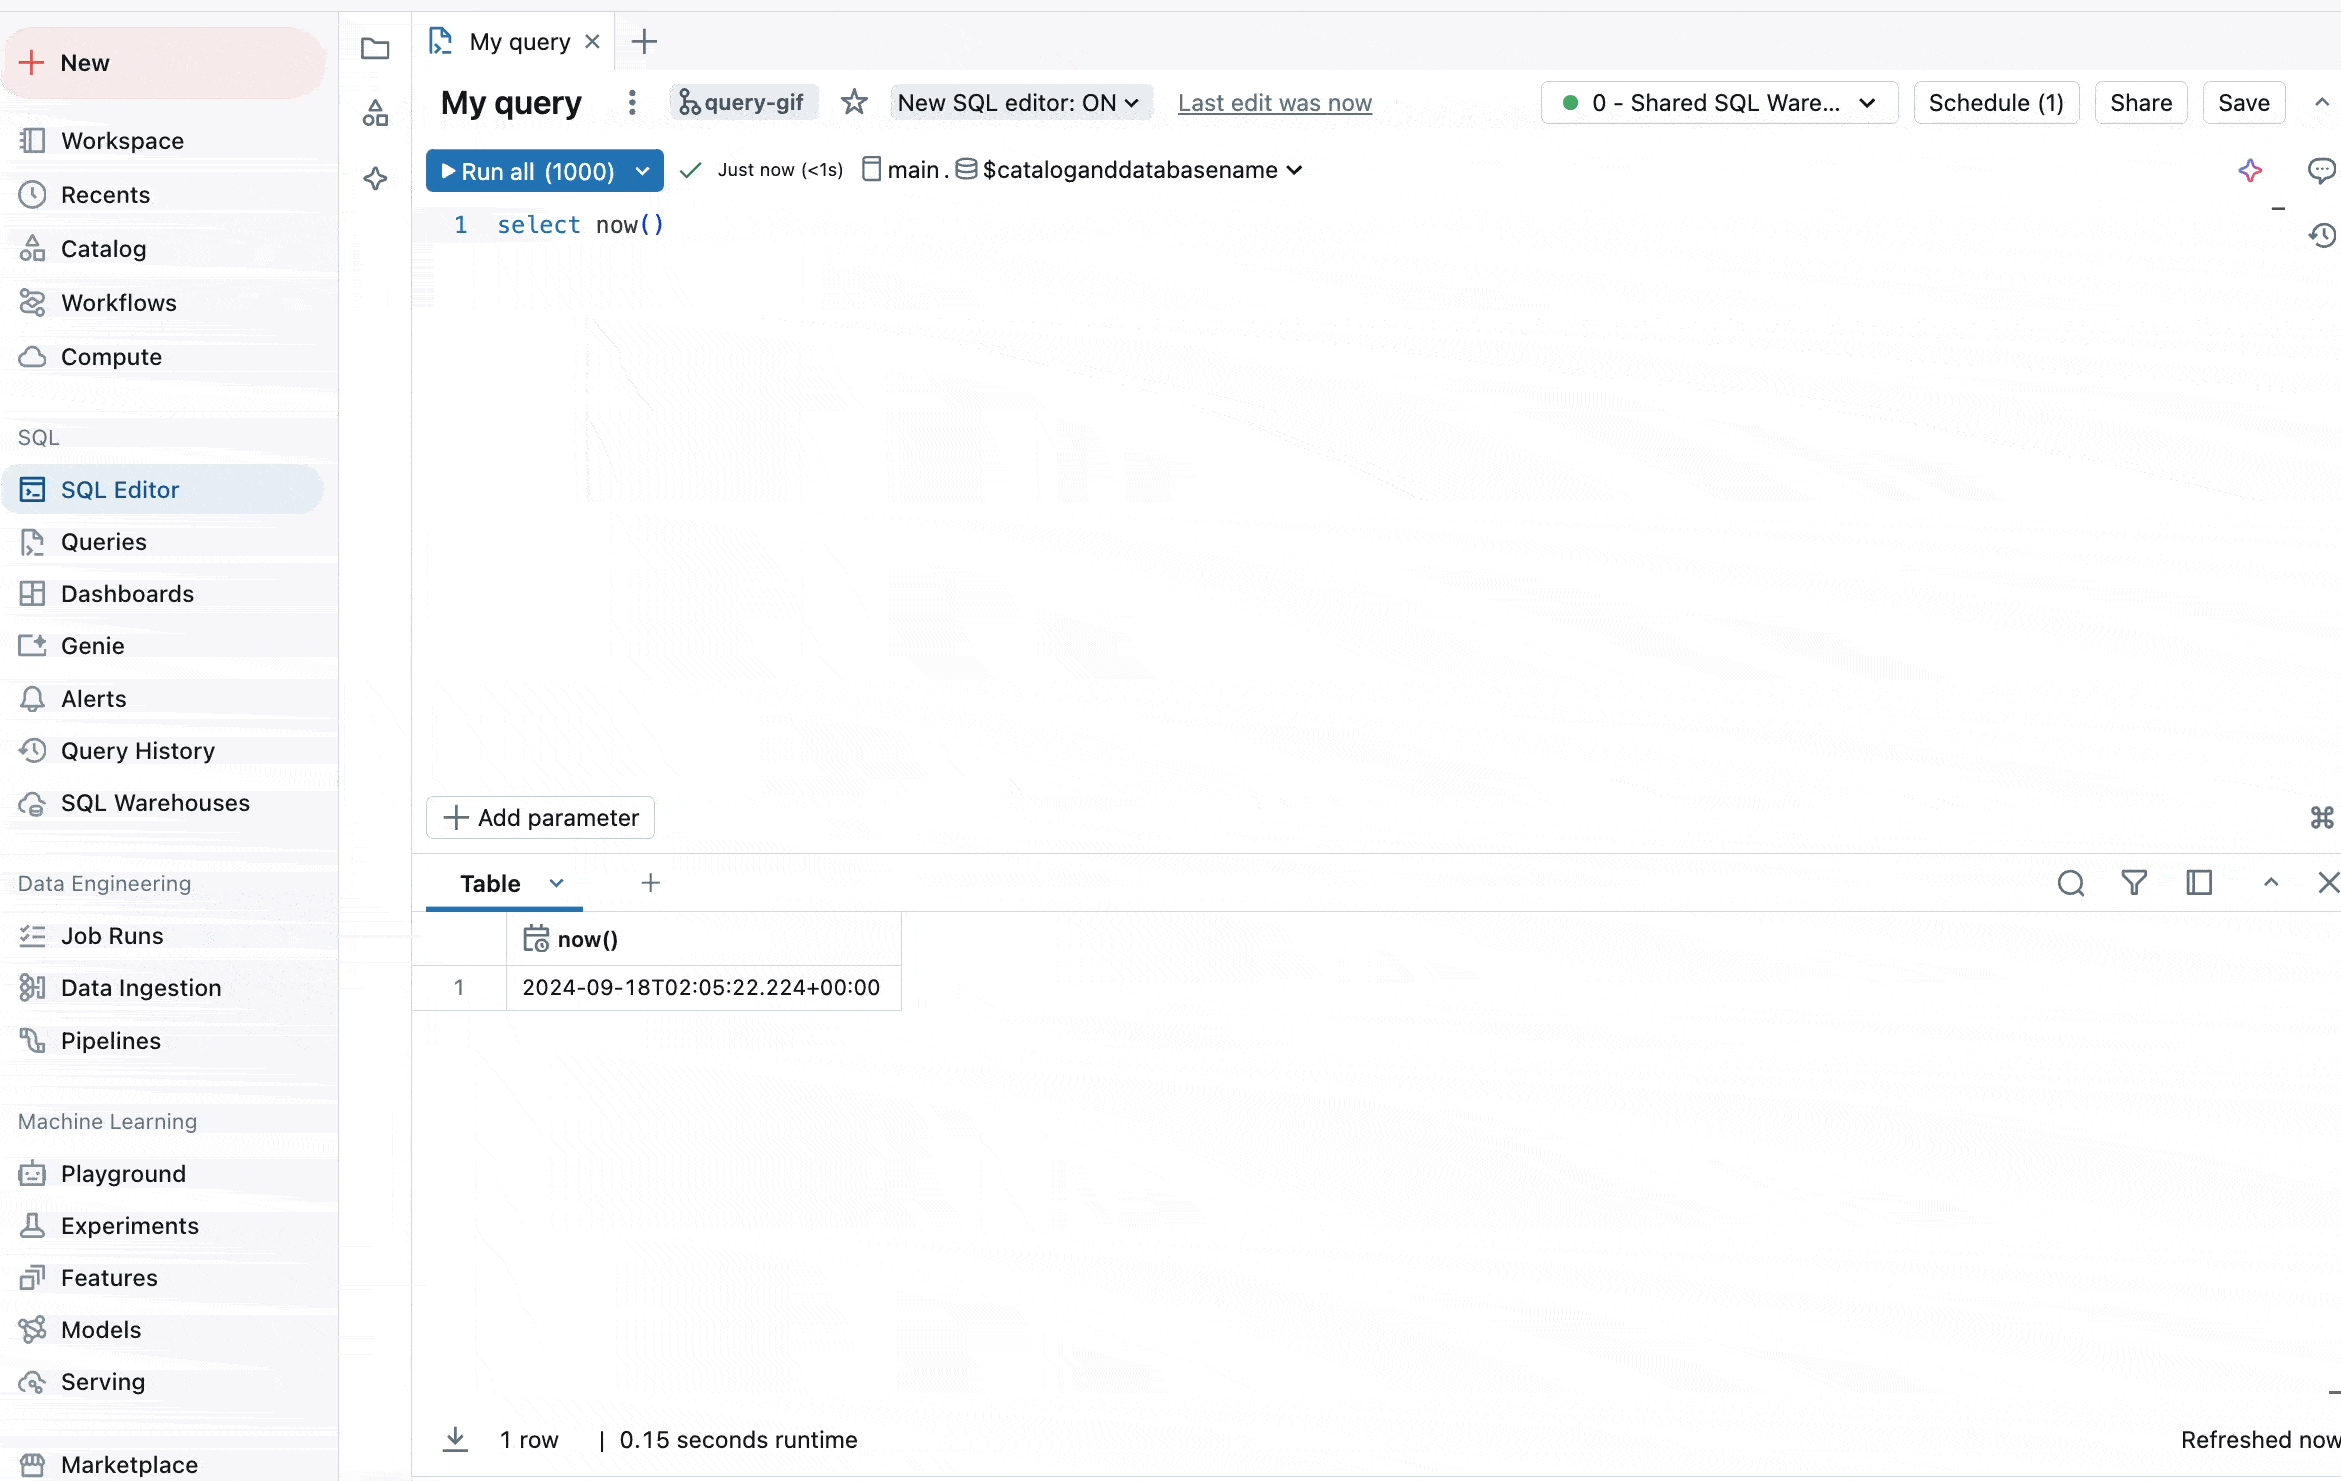The image size is (2341, 1481).
Task: Expand Run all options arrow
Action: click(643, 171)
